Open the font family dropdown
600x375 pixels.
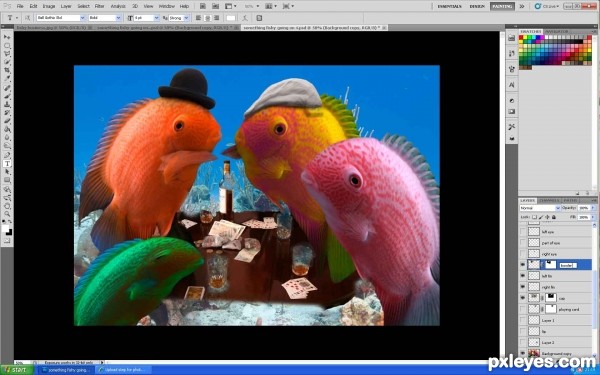[x=82, y=18]
